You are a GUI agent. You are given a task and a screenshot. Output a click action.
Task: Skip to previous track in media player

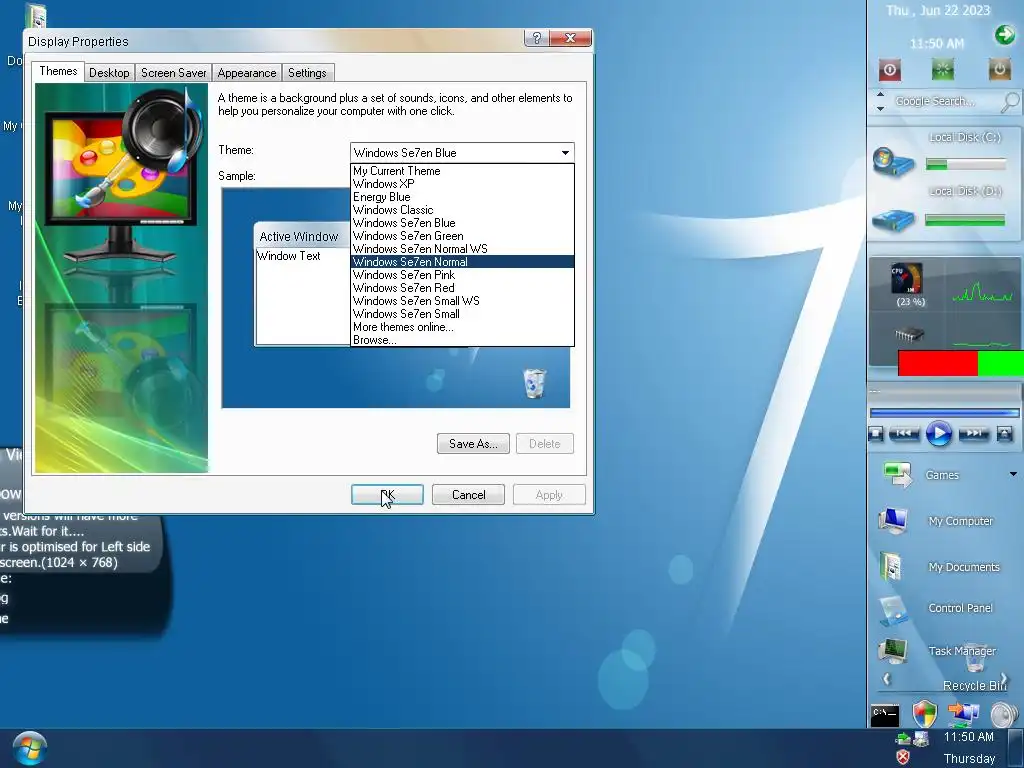[x=904, y=433]
